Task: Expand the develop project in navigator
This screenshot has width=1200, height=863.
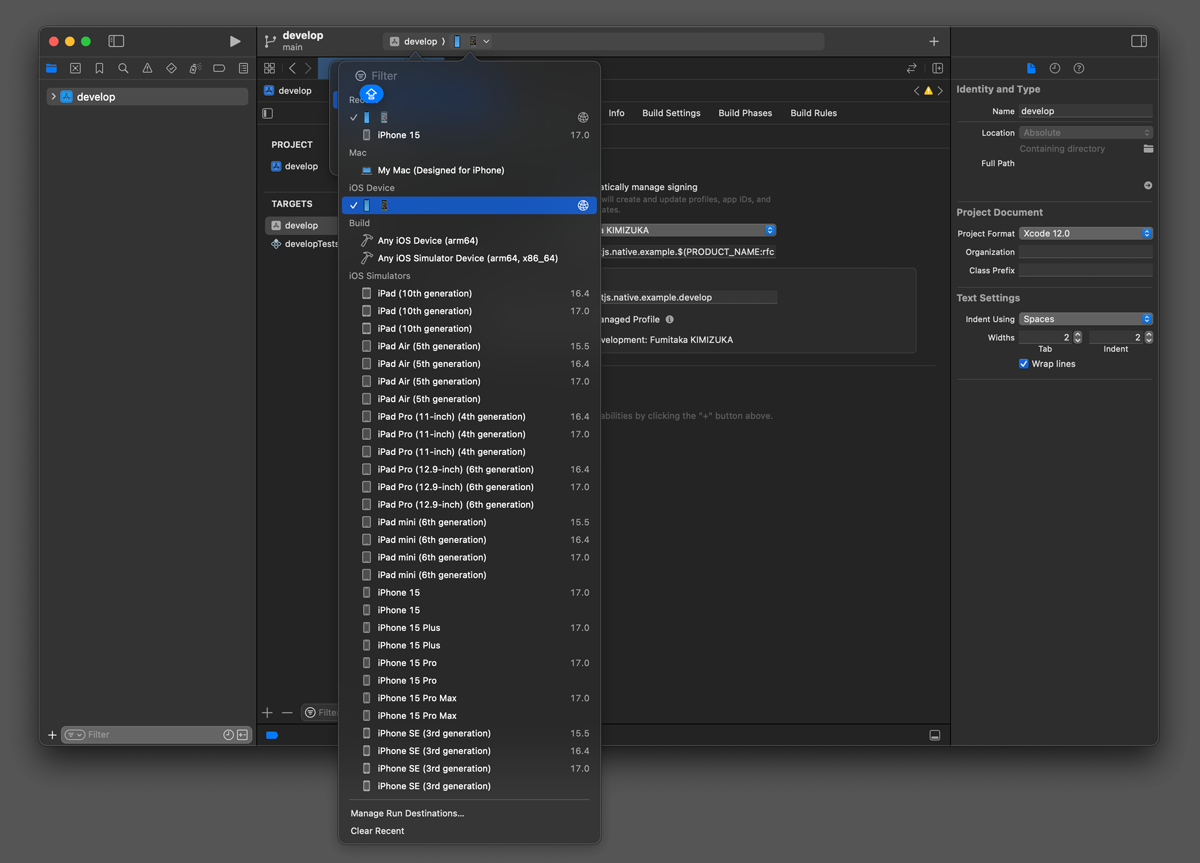Action: [53, 97]
